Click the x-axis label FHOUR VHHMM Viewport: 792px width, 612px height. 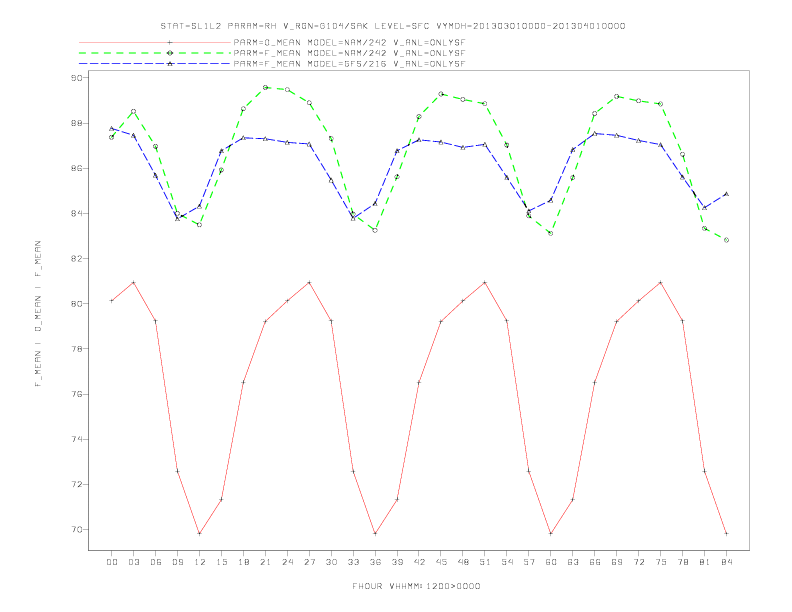416,586
